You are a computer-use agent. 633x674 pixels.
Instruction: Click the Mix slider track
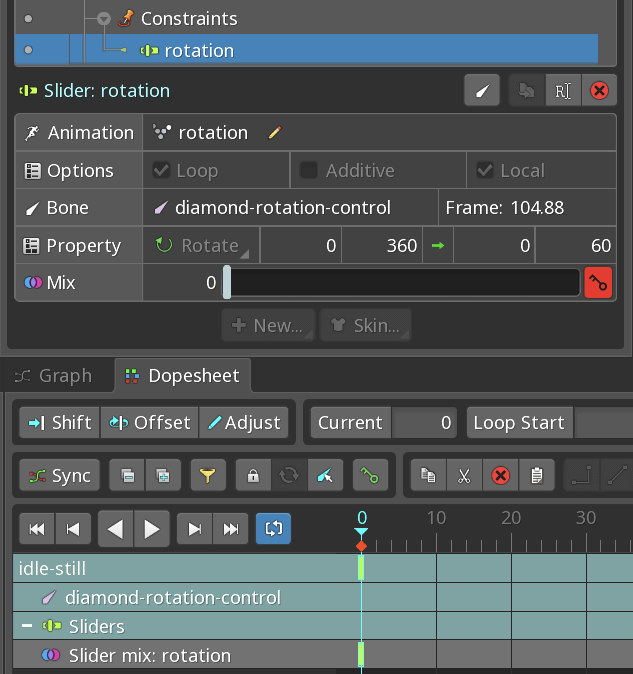coord(401,282)
